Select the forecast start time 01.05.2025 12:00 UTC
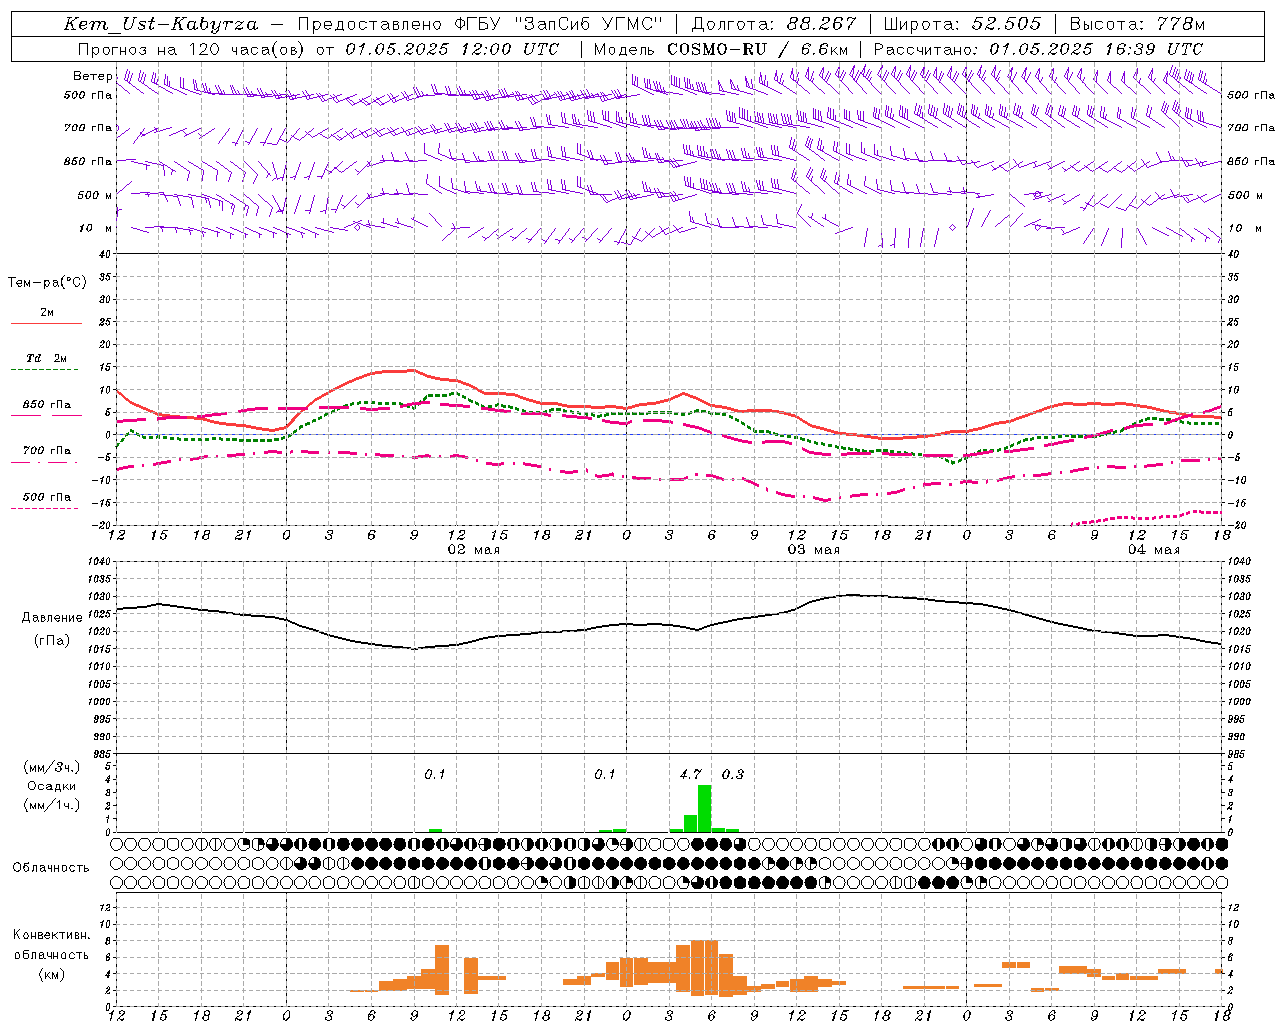Screen dimensions: 1280x1024 [452, 49]
